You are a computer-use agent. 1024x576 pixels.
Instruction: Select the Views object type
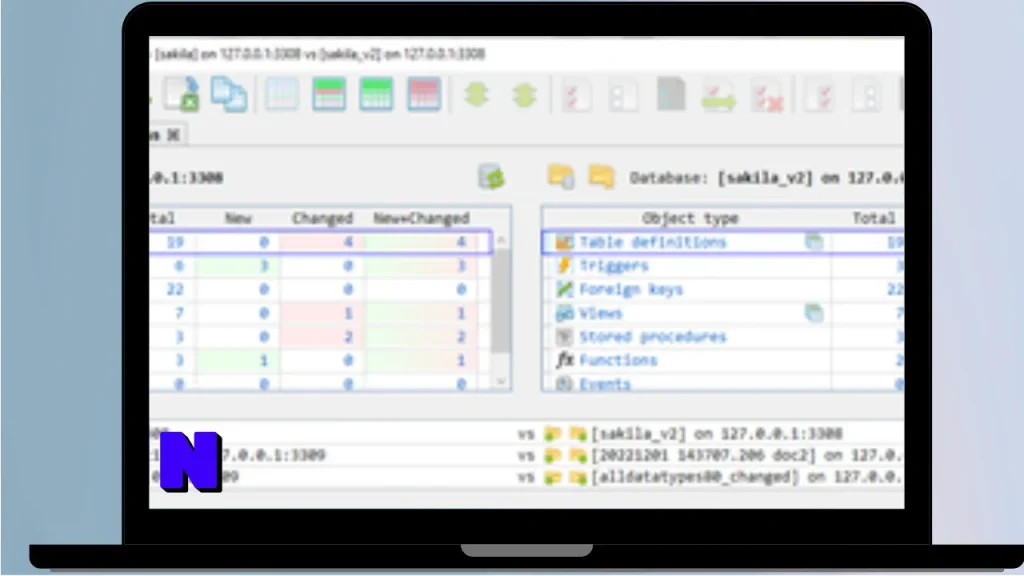(601, 313)
